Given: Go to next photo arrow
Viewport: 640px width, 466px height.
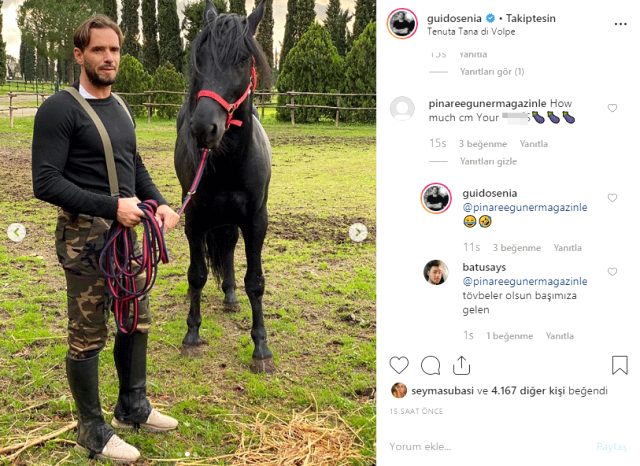Looking at the screenshot, I should 358,233.
